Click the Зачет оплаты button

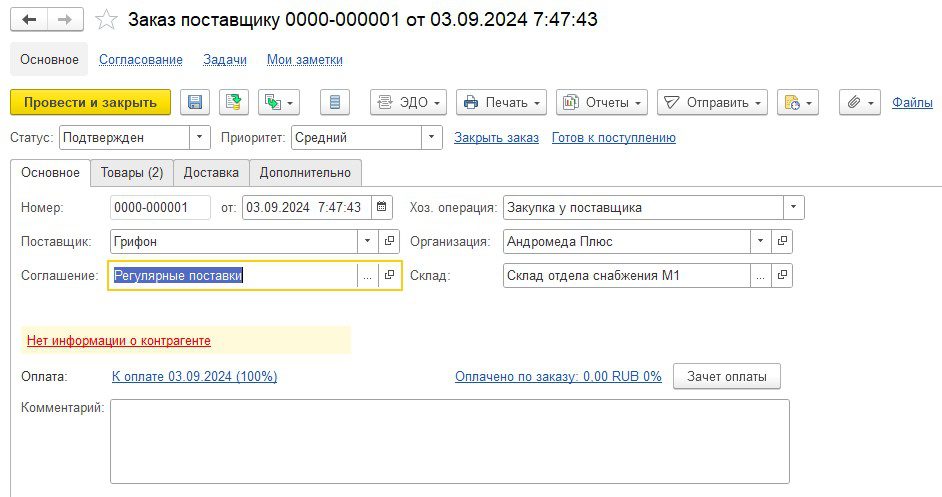tap(727, 376)
